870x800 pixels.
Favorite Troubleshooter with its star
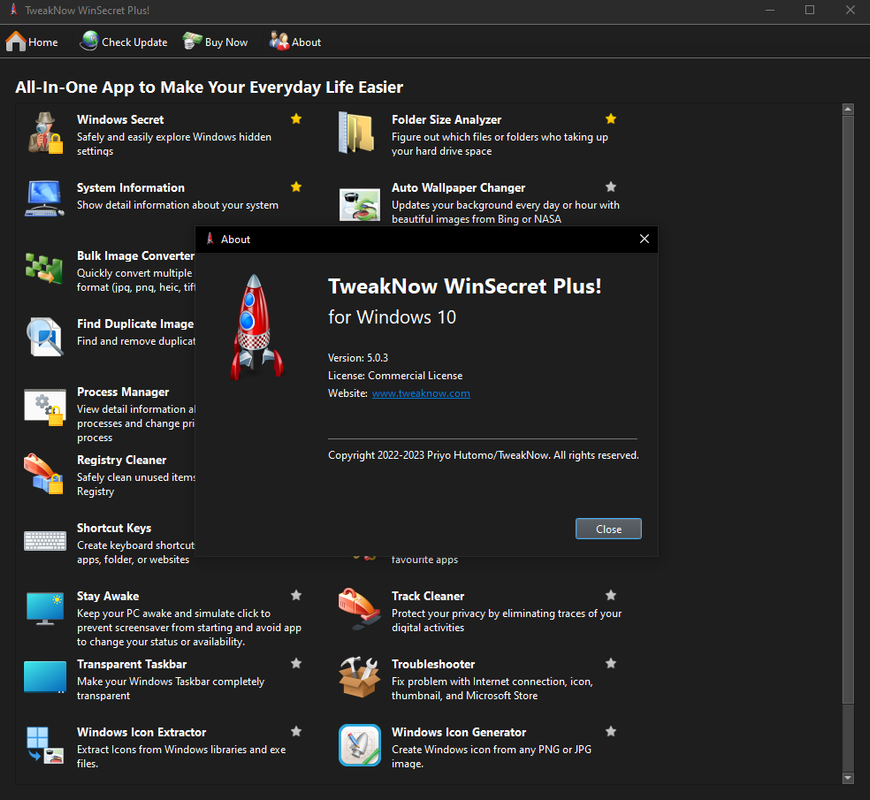pos(611,664)
